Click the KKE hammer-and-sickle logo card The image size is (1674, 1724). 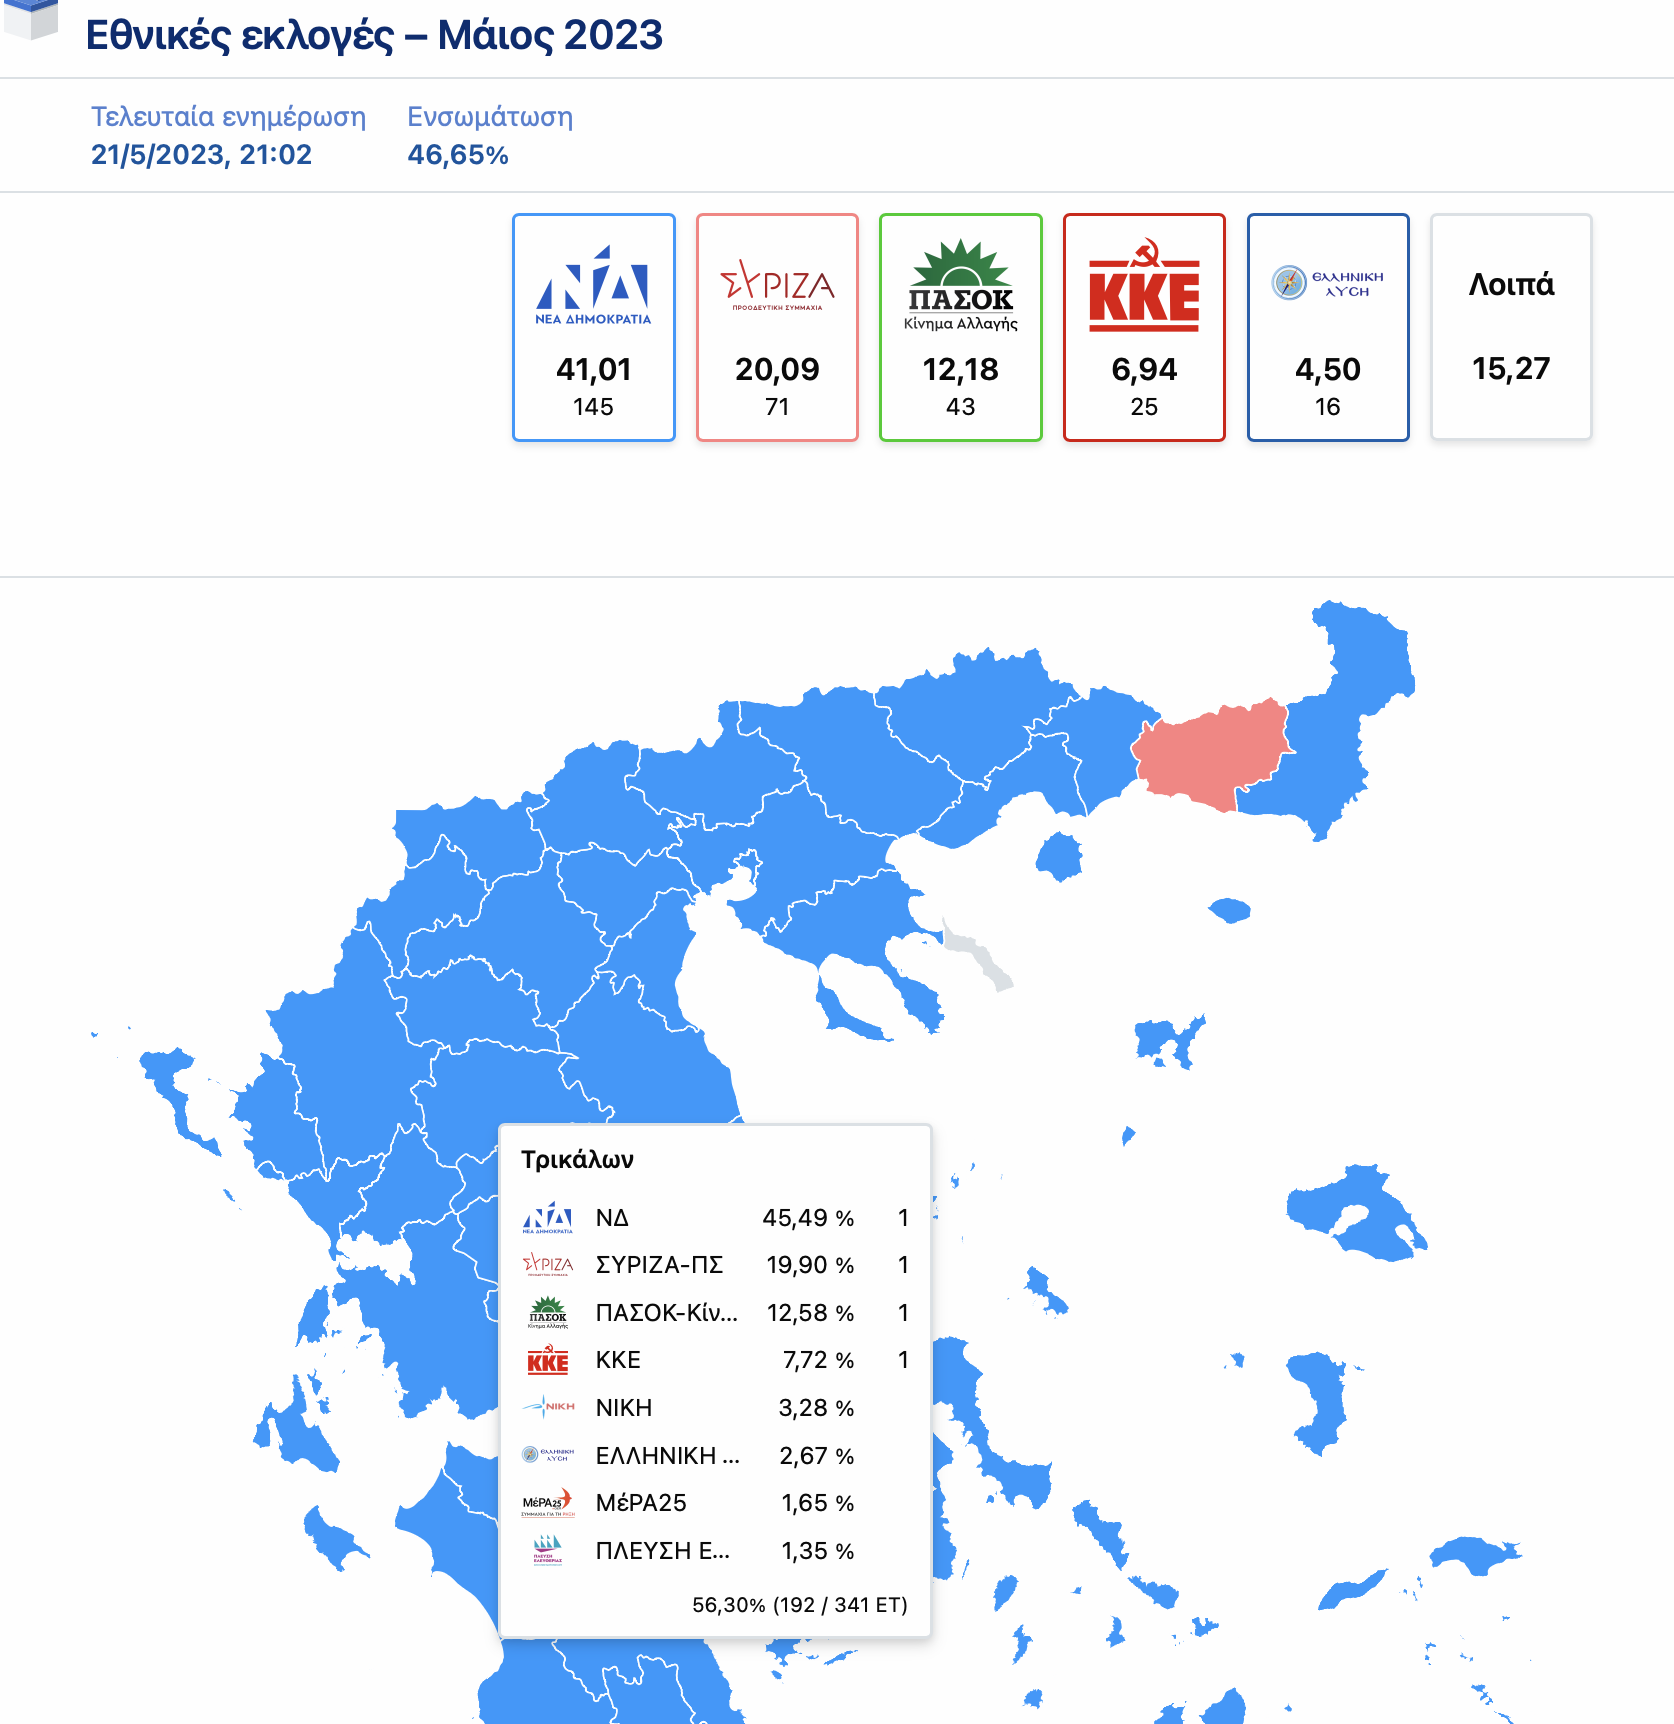point(1144,327)
